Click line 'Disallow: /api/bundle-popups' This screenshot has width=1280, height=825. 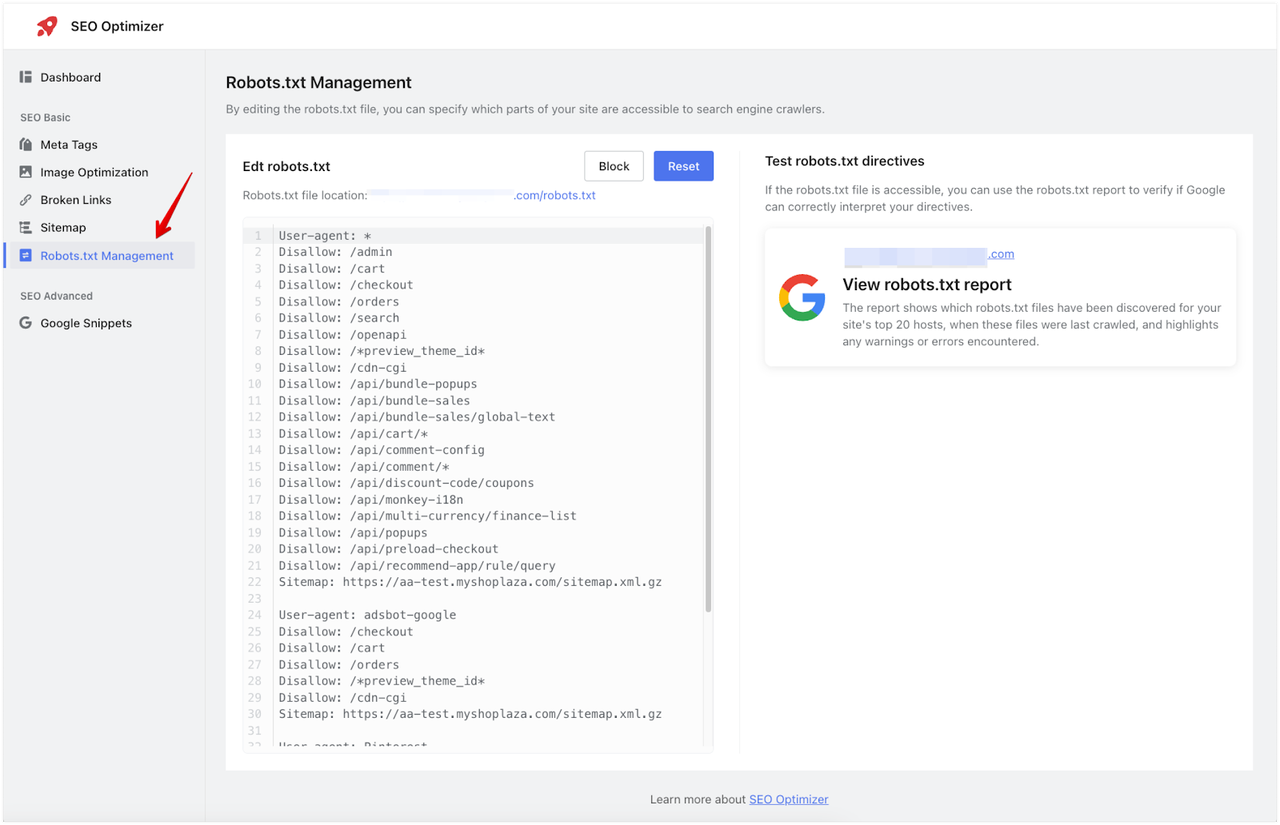pyautogui.click(x=378, y=384)
